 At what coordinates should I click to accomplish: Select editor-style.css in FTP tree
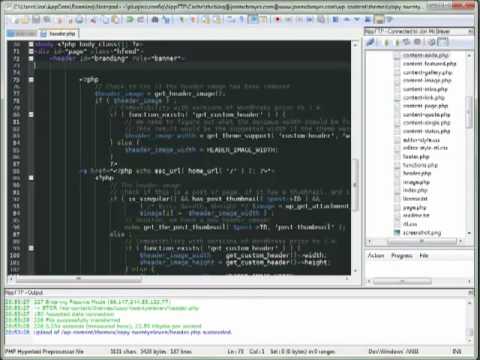[x=421, y=140]
